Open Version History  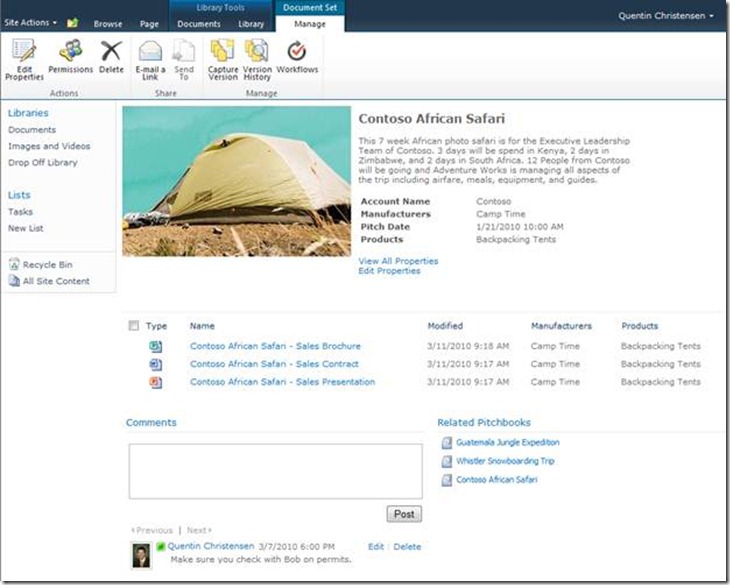pos(257,60)
